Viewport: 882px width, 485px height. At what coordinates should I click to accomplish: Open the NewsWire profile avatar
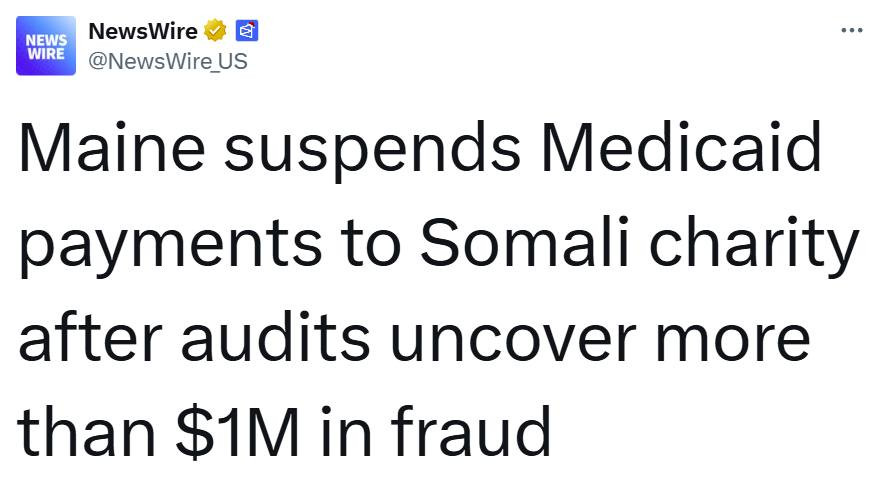click(45, 46)
